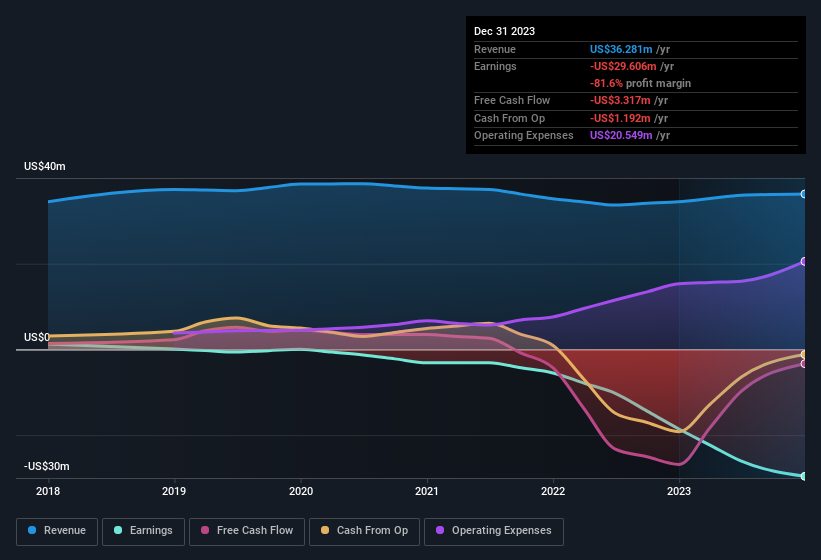Screen dimensions: 821x560
Task: Select the 2021 x-axis label
Action: (427, 491)
